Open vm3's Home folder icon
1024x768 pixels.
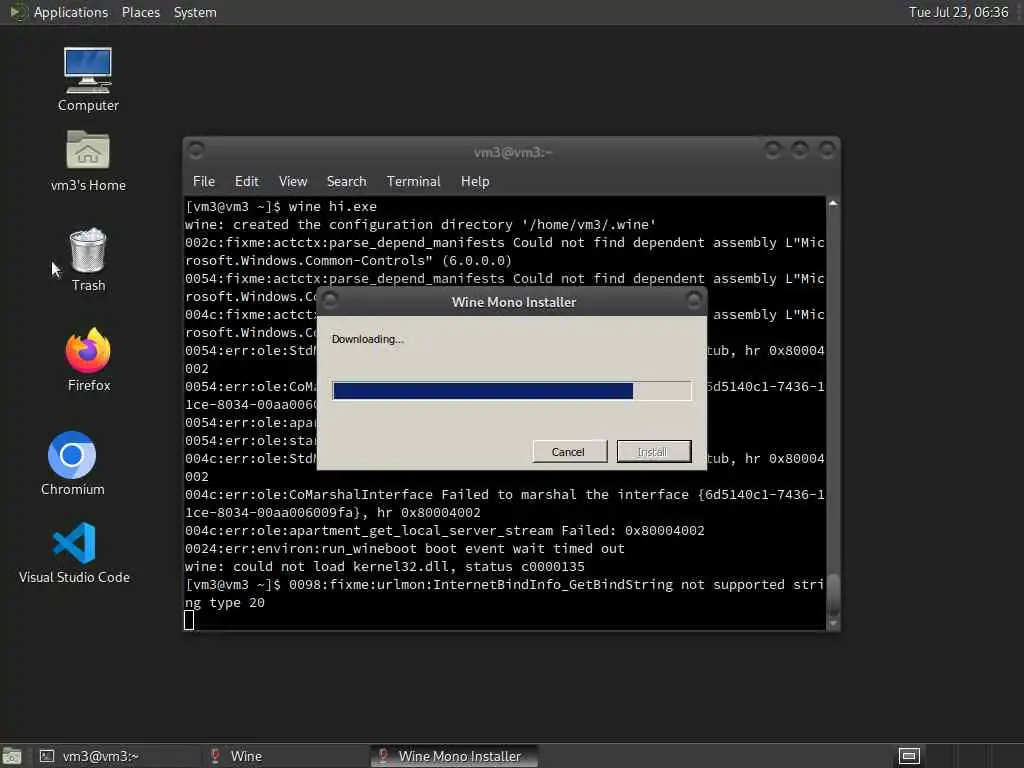pos(88,160)
